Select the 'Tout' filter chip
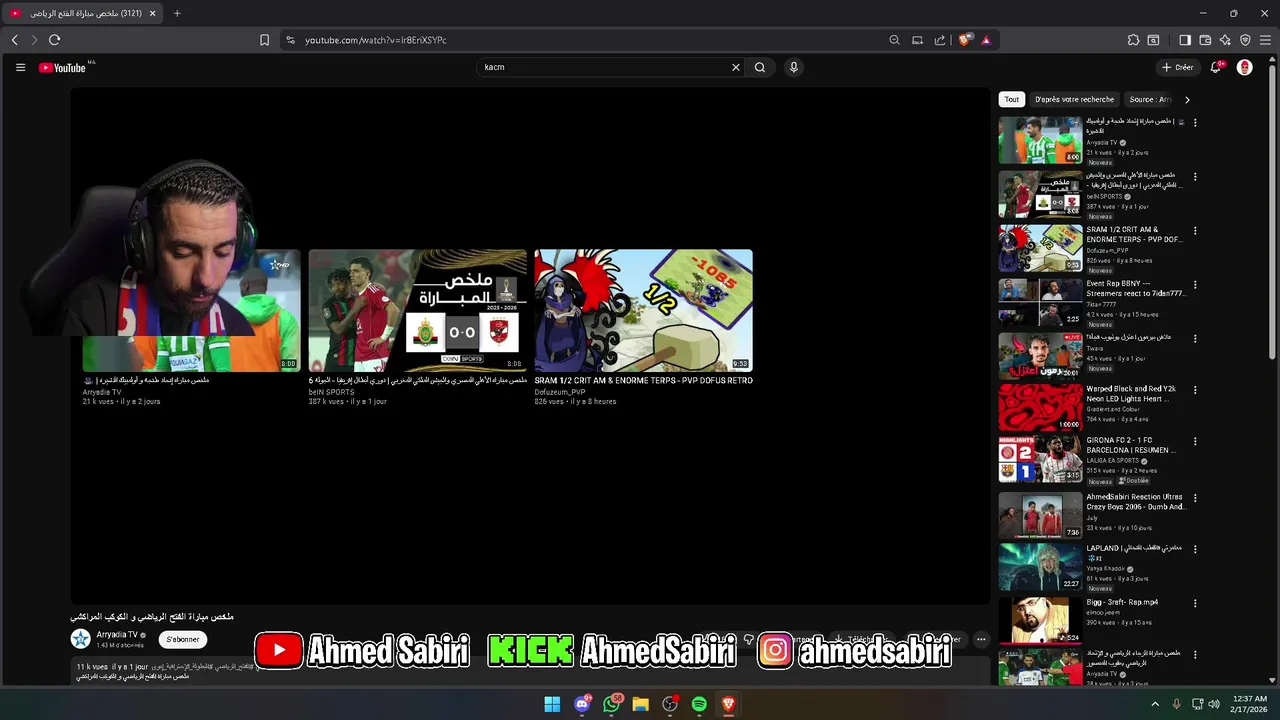Viewport: 1280px width, 720px height. [1012, 99]
